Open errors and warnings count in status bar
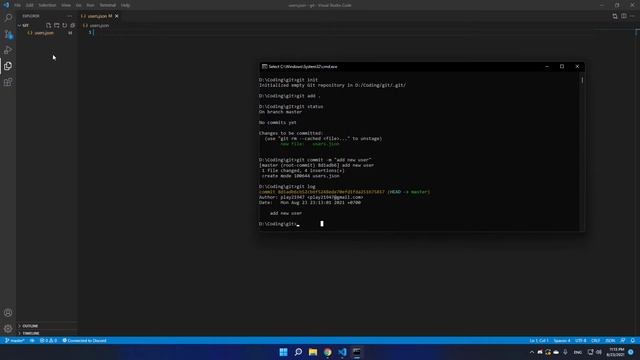The height and width of the screenshot is (360, 640). [x=48, y=340]
